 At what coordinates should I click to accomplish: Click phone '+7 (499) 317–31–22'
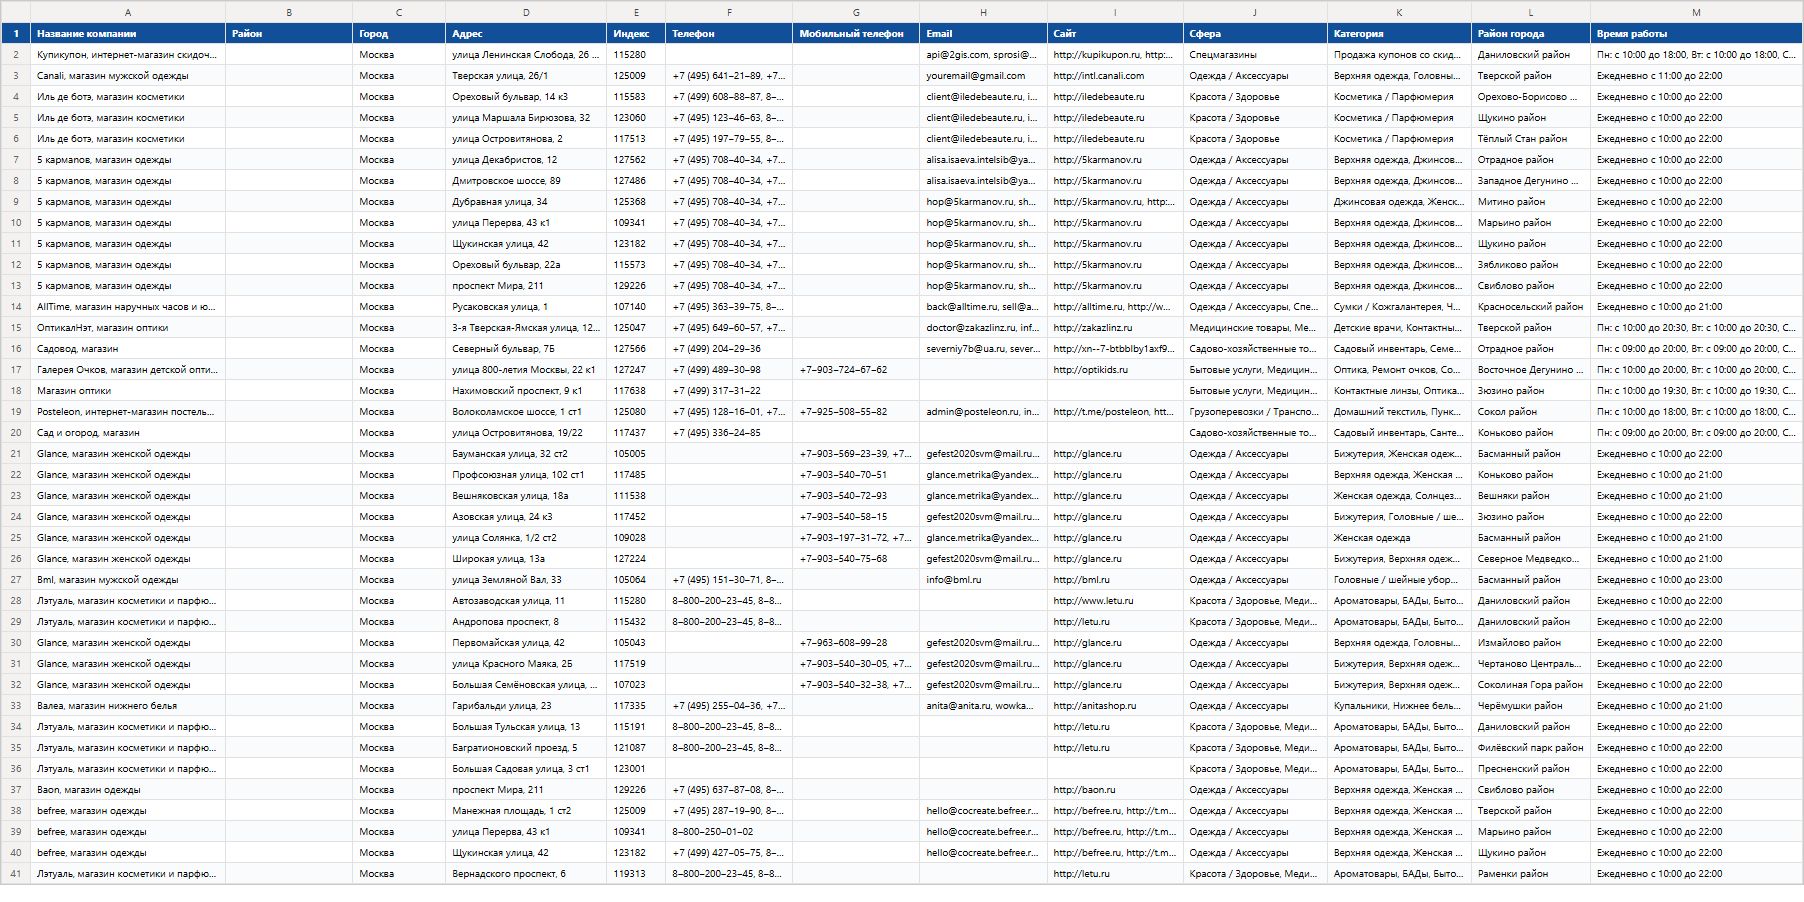(x=729, y=391)
